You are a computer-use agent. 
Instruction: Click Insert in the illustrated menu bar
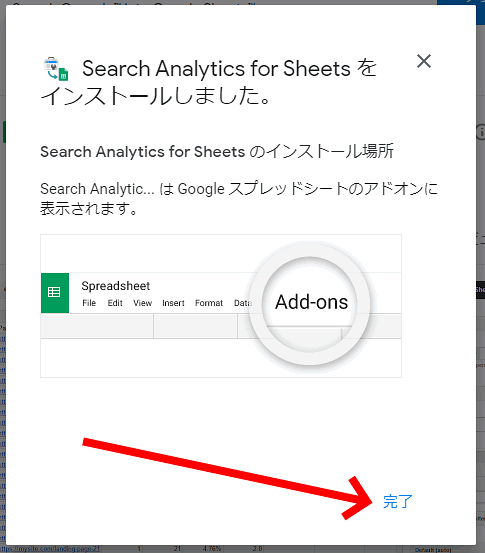pos(173,303)
